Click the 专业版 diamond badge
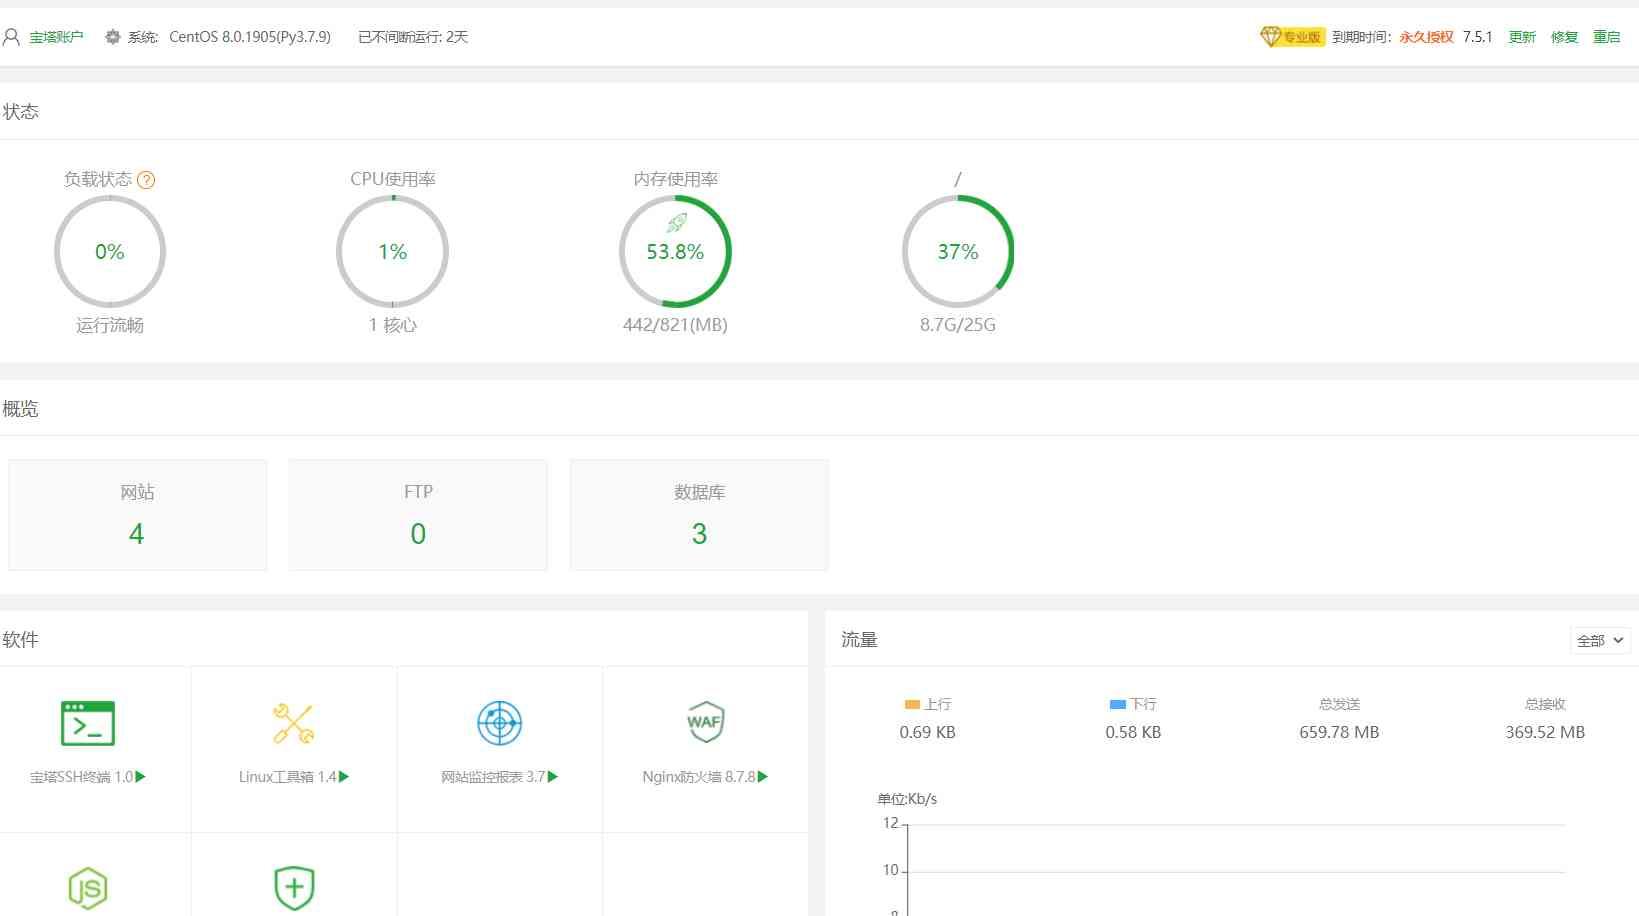Screen dimensions: 1639x916 1291,37
